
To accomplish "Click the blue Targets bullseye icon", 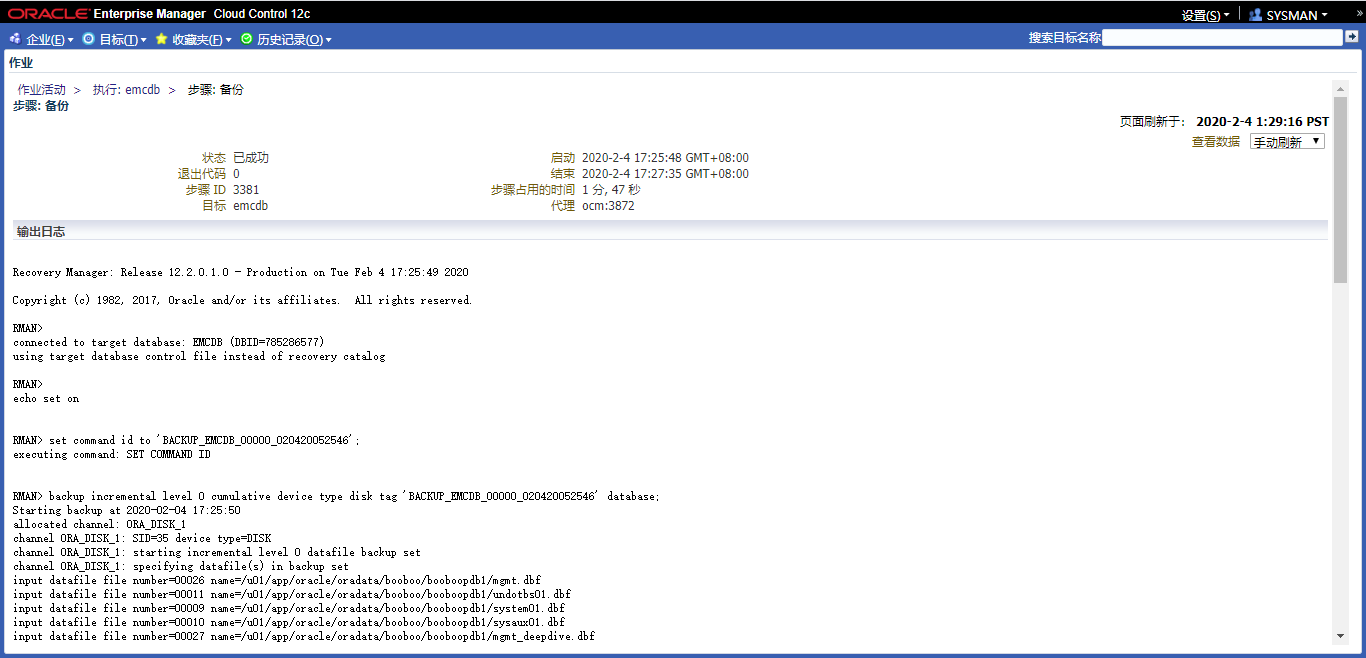I will (89, 39).
